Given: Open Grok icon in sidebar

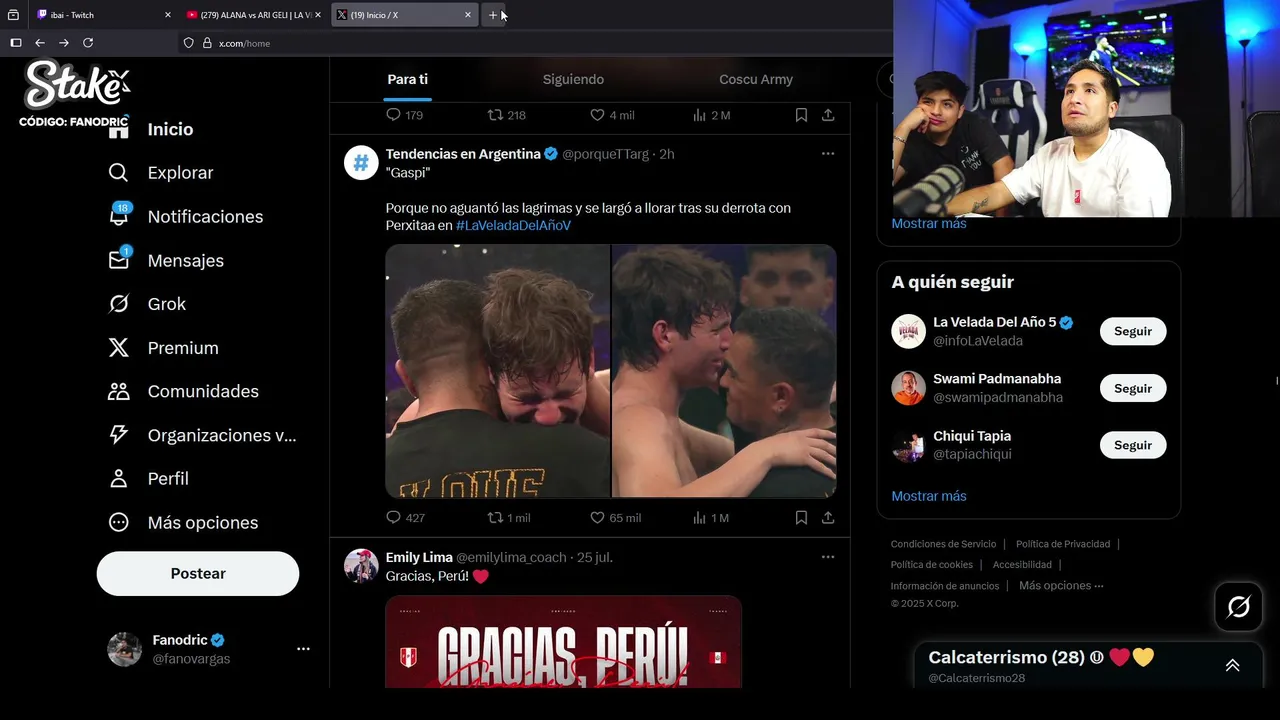Looking at the screenshot, I should click(118, 304).
